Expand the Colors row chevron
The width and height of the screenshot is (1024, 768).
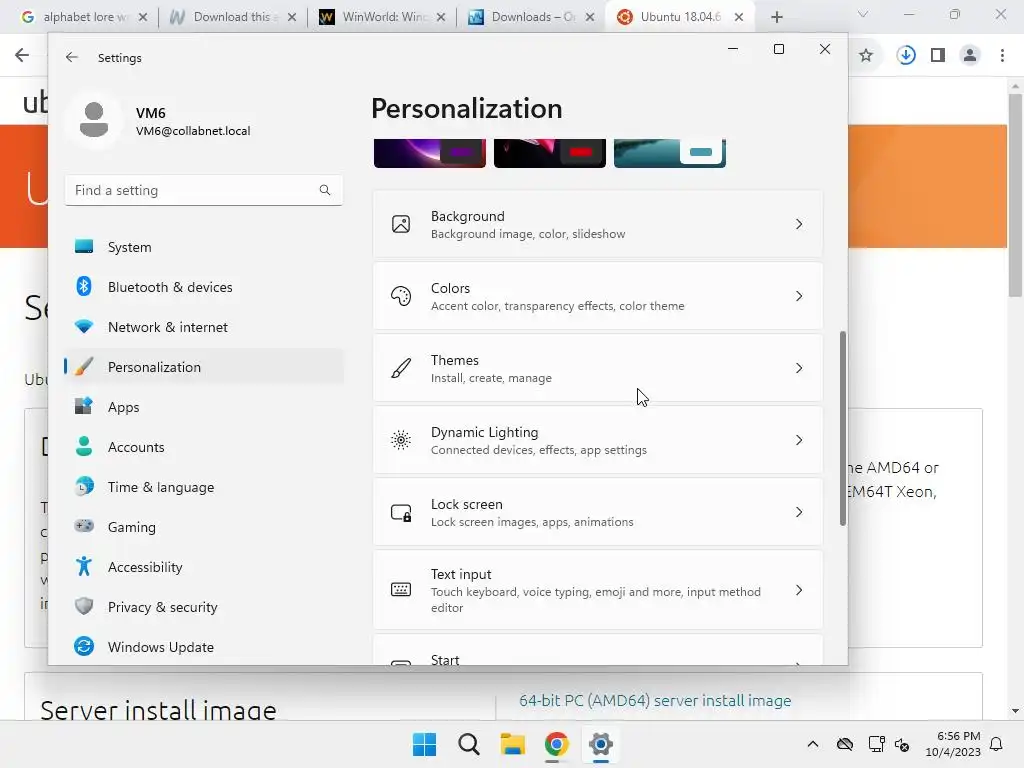pos(799,296)
